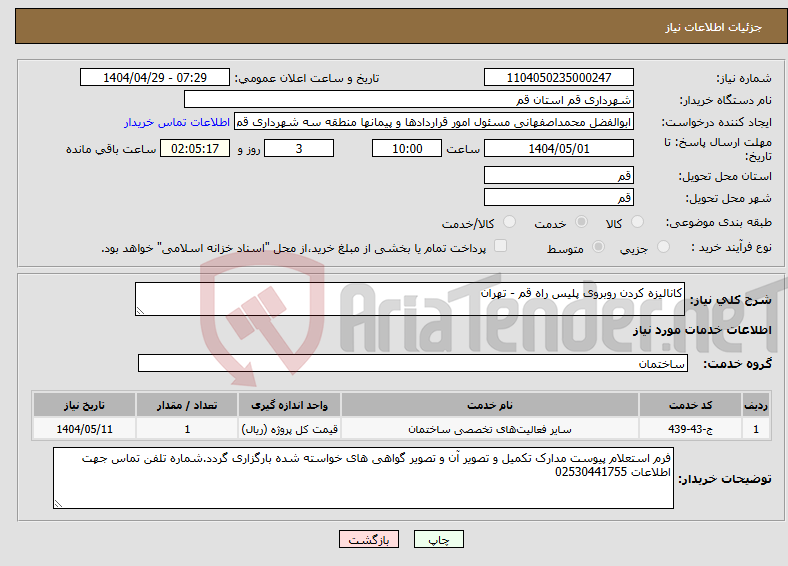
Task: Click the تاریخ نیاز column header
Action: click(x=84, y=405)
